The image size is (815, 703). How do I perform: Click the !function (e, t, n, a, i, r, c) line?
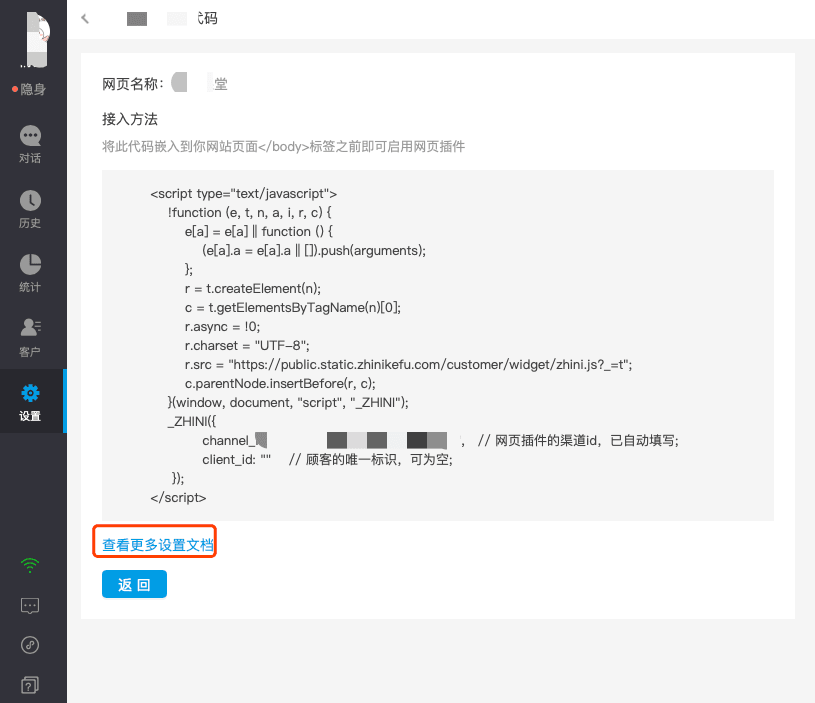(249, 213)
